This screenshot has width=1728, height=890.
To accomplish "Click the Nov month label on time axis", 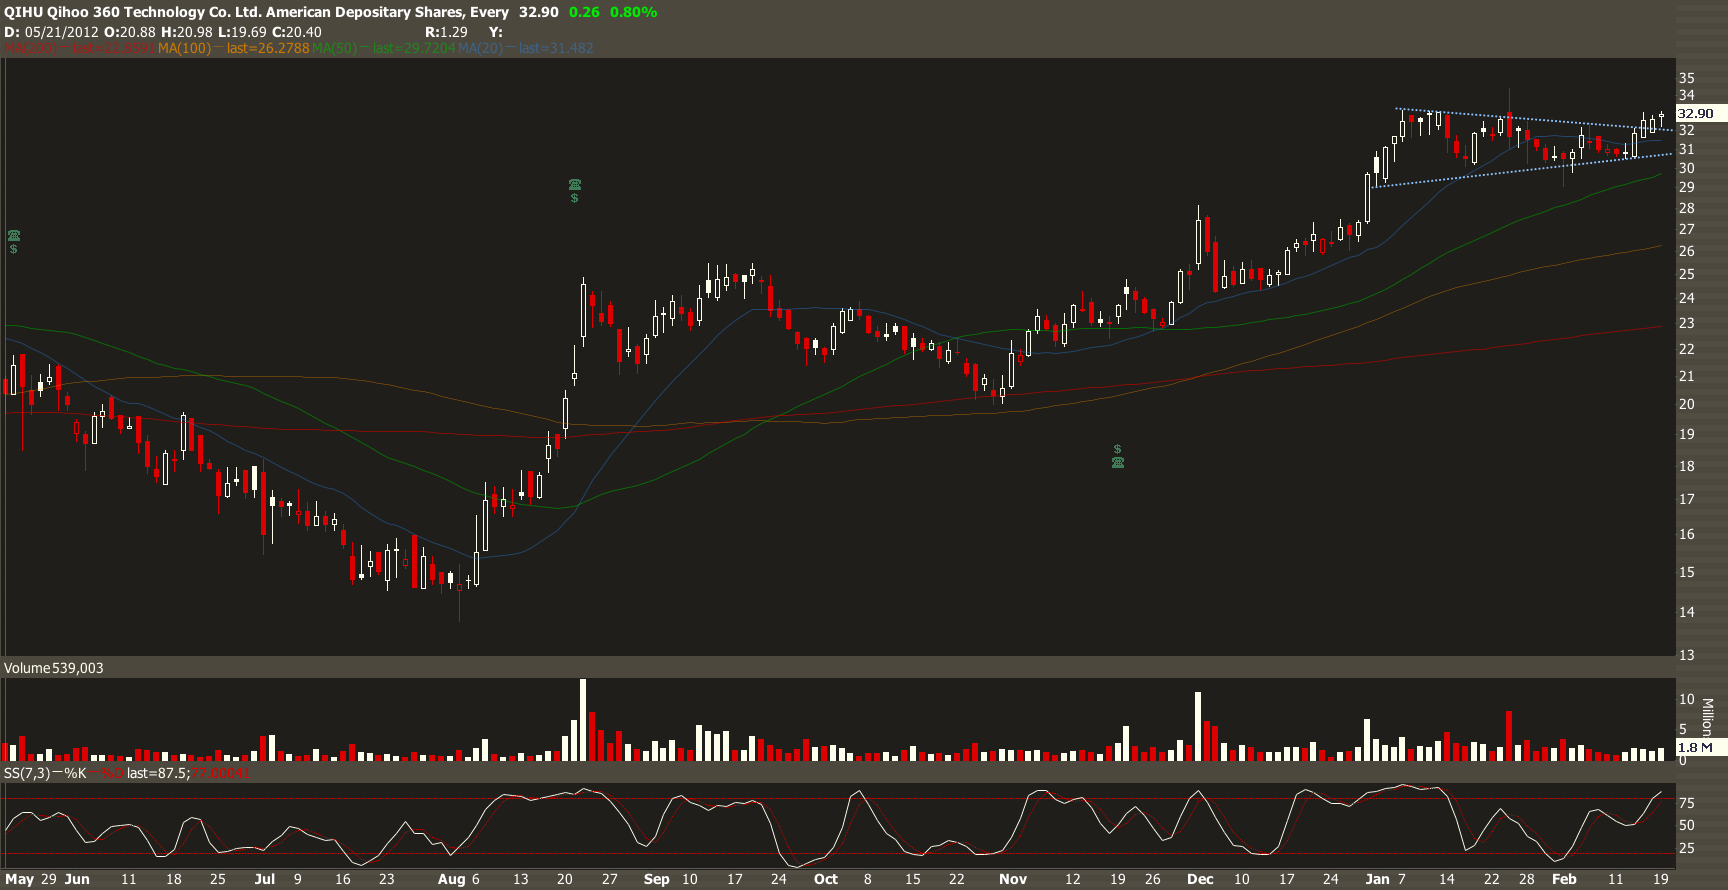I will 1013,879.
